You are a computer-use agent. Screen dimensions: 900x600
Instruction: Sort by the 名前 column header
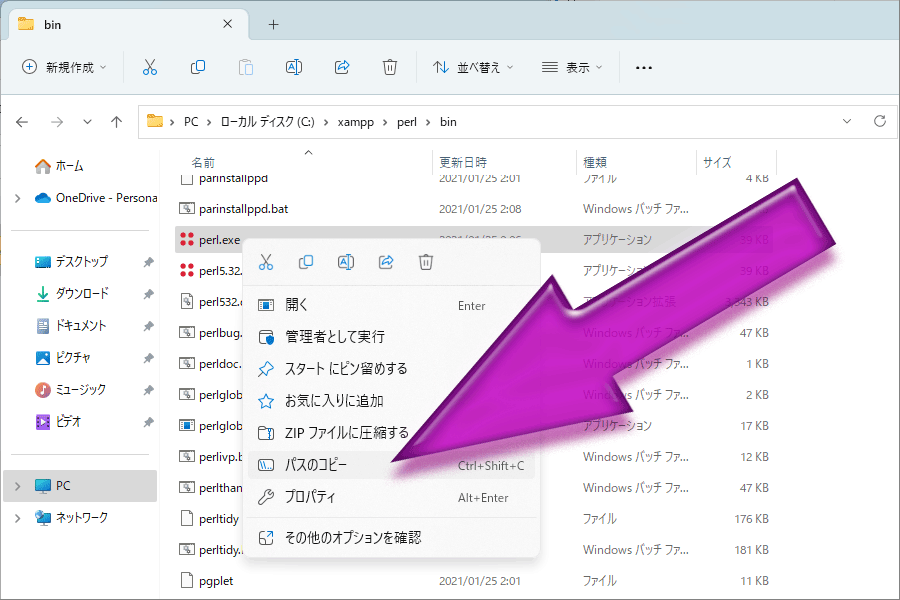pyautogui.click(x=203, y=162)
